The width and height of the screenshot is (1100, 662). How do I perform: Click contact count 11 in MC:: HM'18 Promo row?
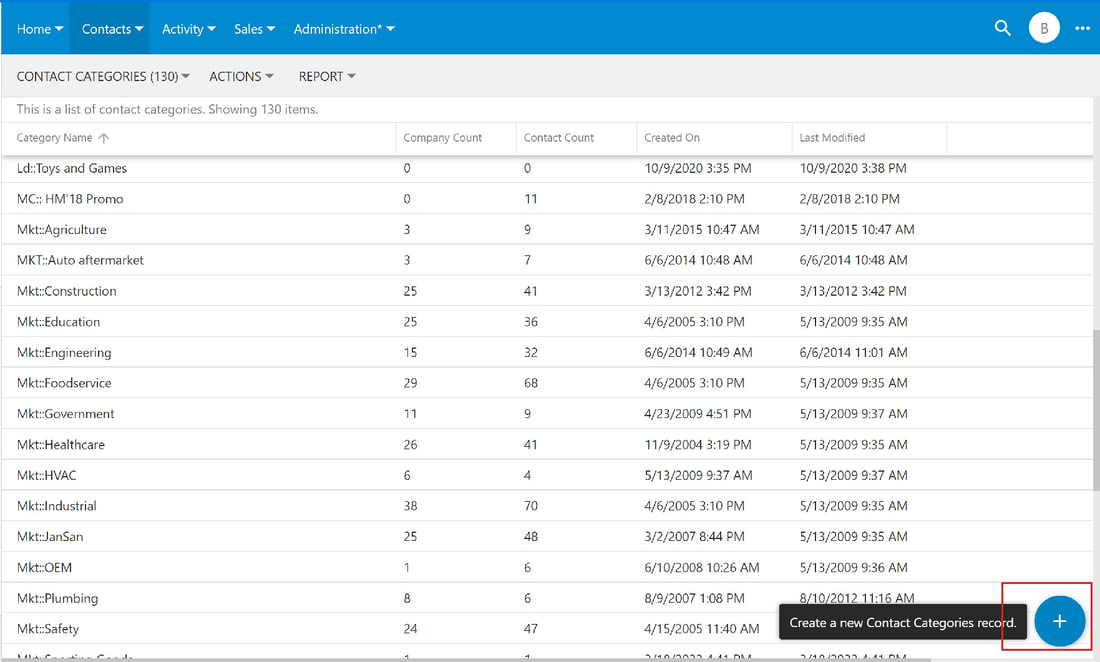click(531, 199)
